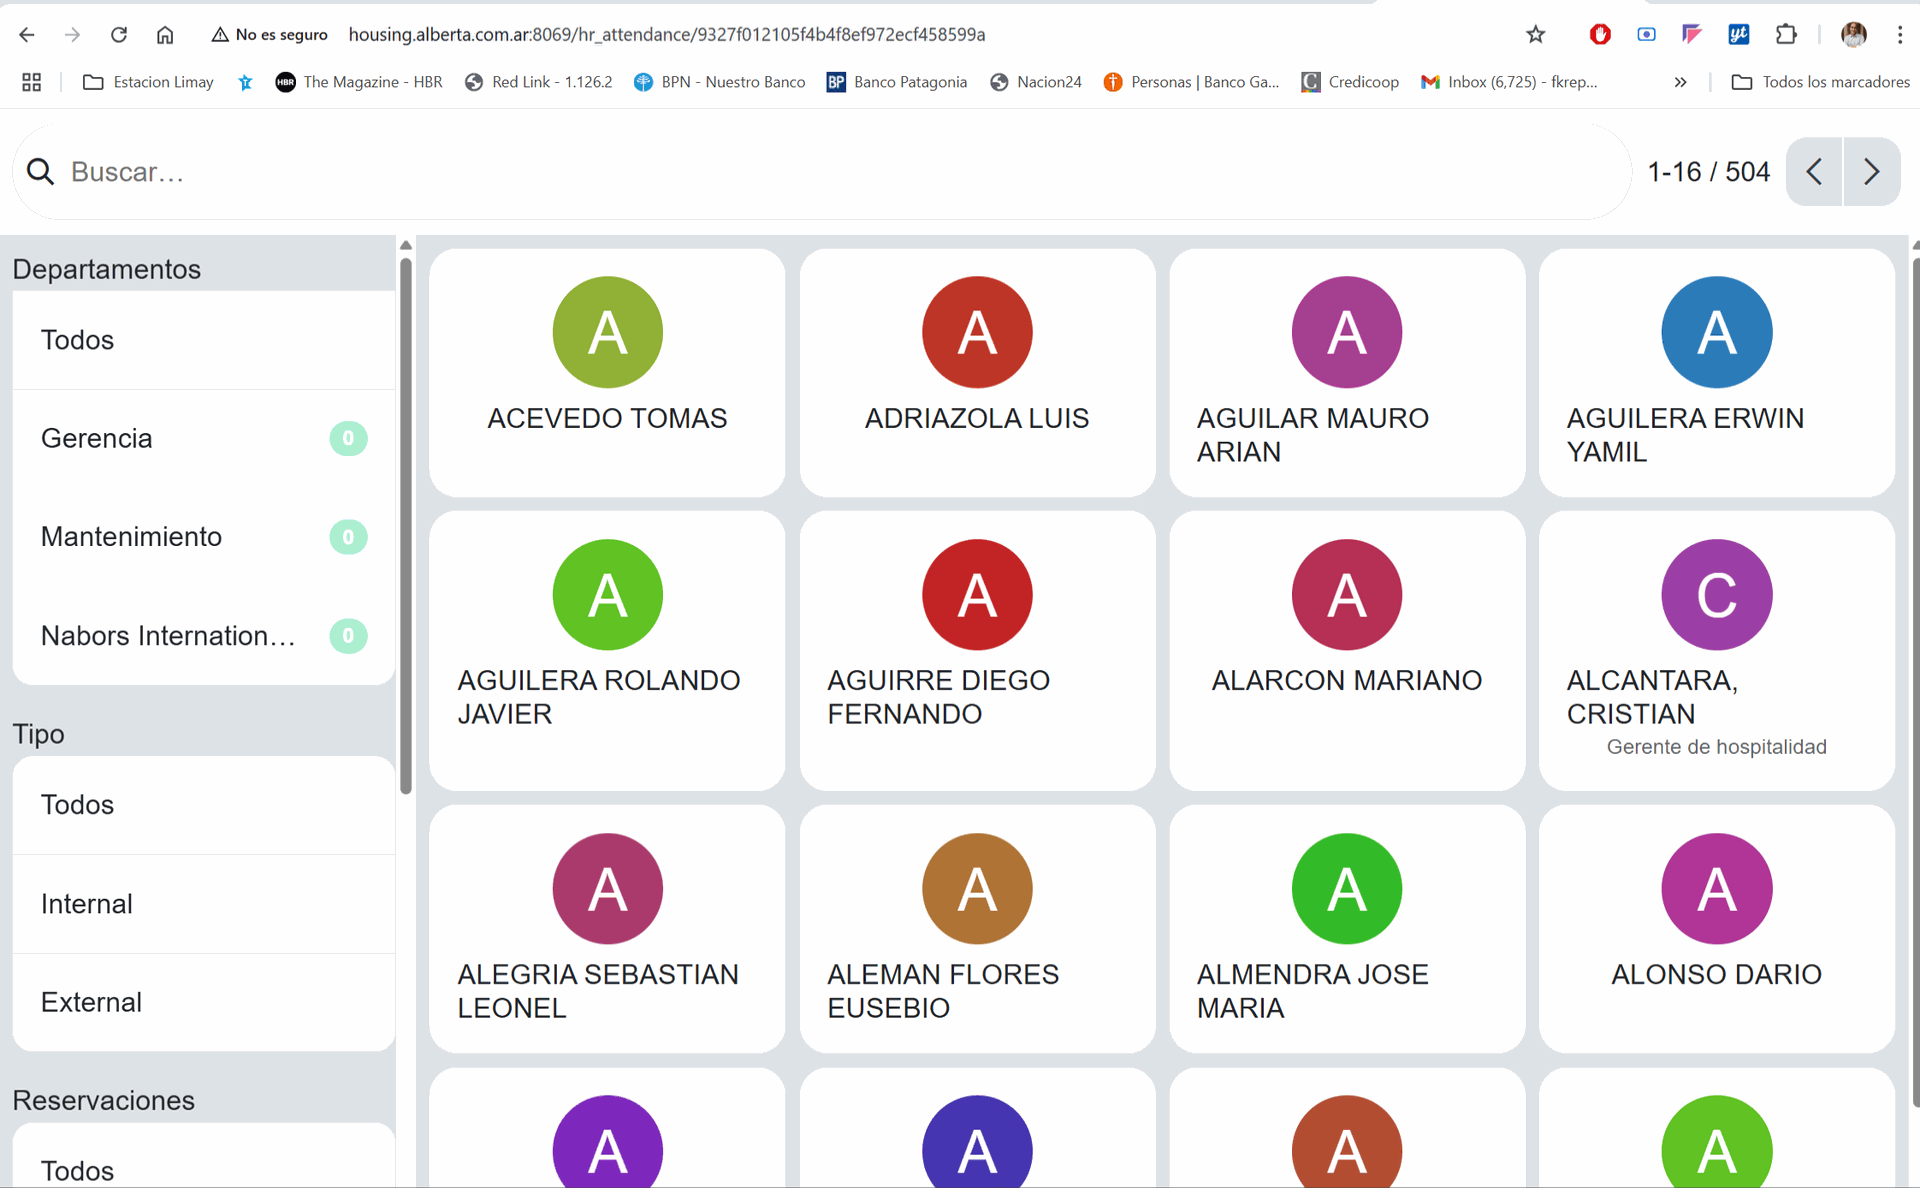The width and height of the screenshot is (1920, 1188).
Task: Click browser home icon
Action: pyautogui.click(x=165, y=35)
